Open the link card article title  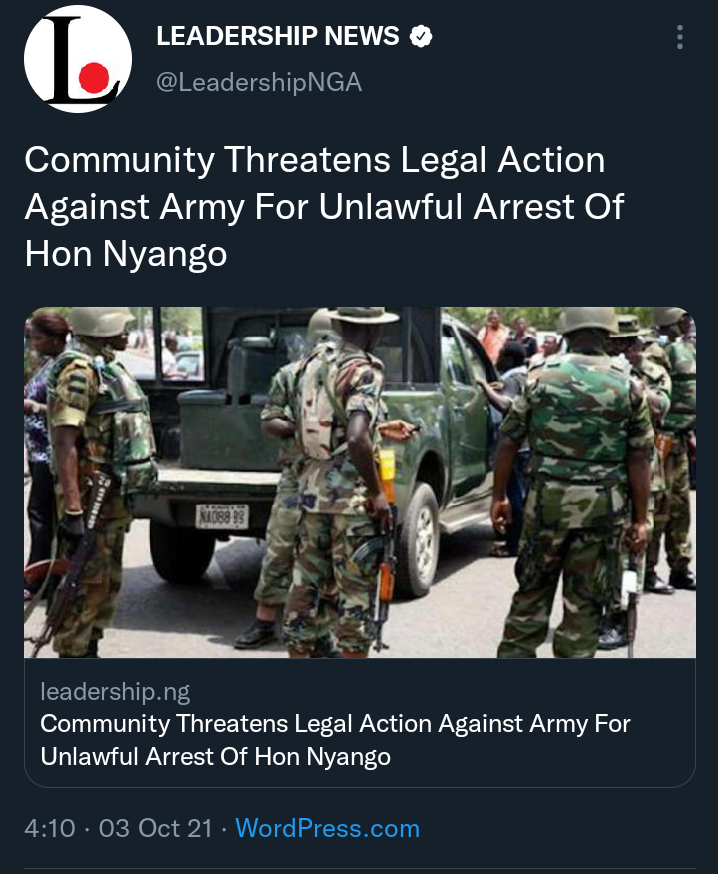click(335, 740)
